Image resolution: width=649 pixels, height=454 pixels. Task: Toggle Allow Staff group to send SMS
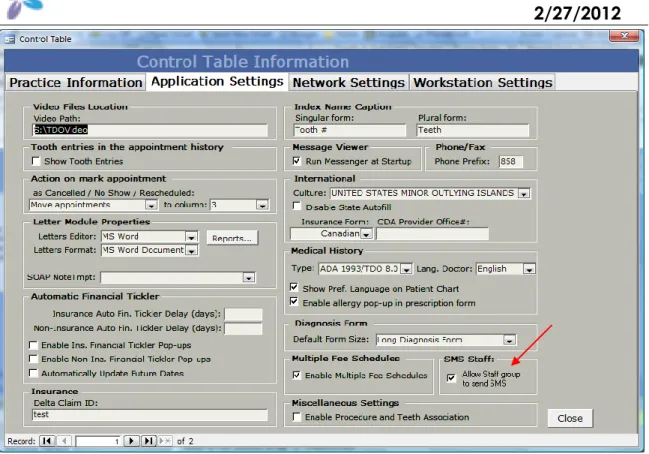point(451,378)
